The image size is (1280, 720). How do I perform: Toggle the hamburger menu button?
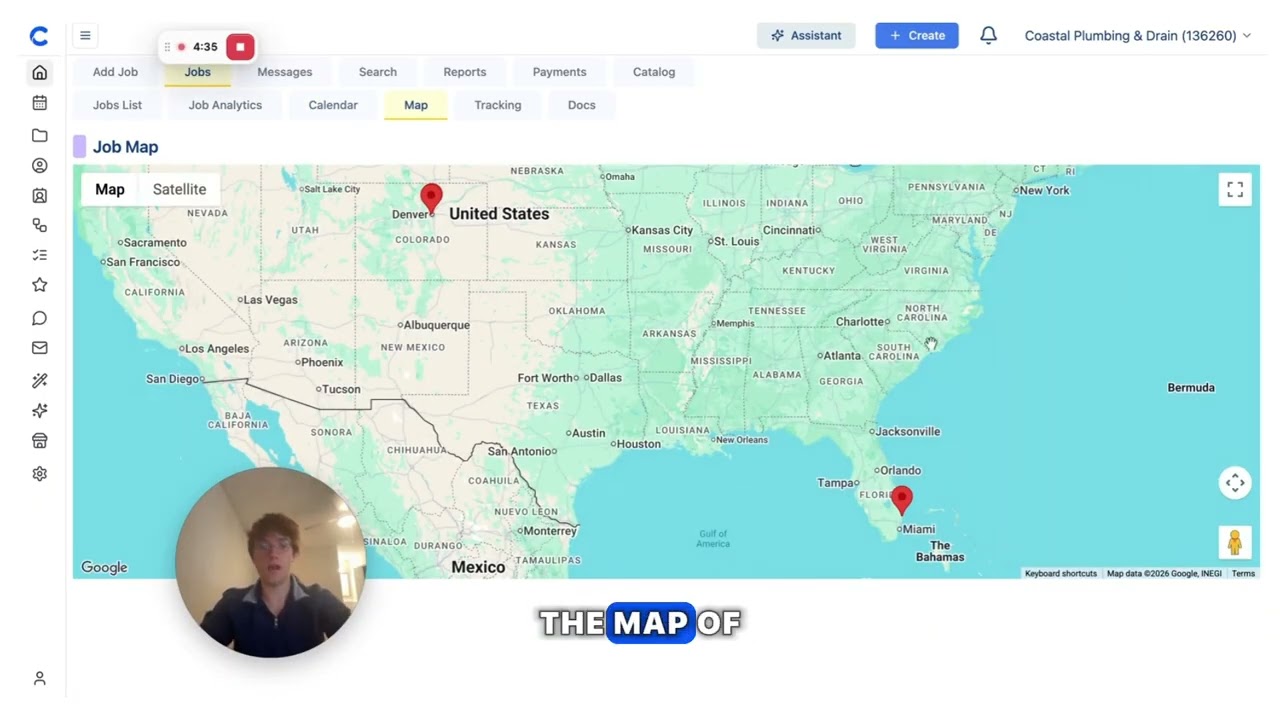tap(85, 36)
